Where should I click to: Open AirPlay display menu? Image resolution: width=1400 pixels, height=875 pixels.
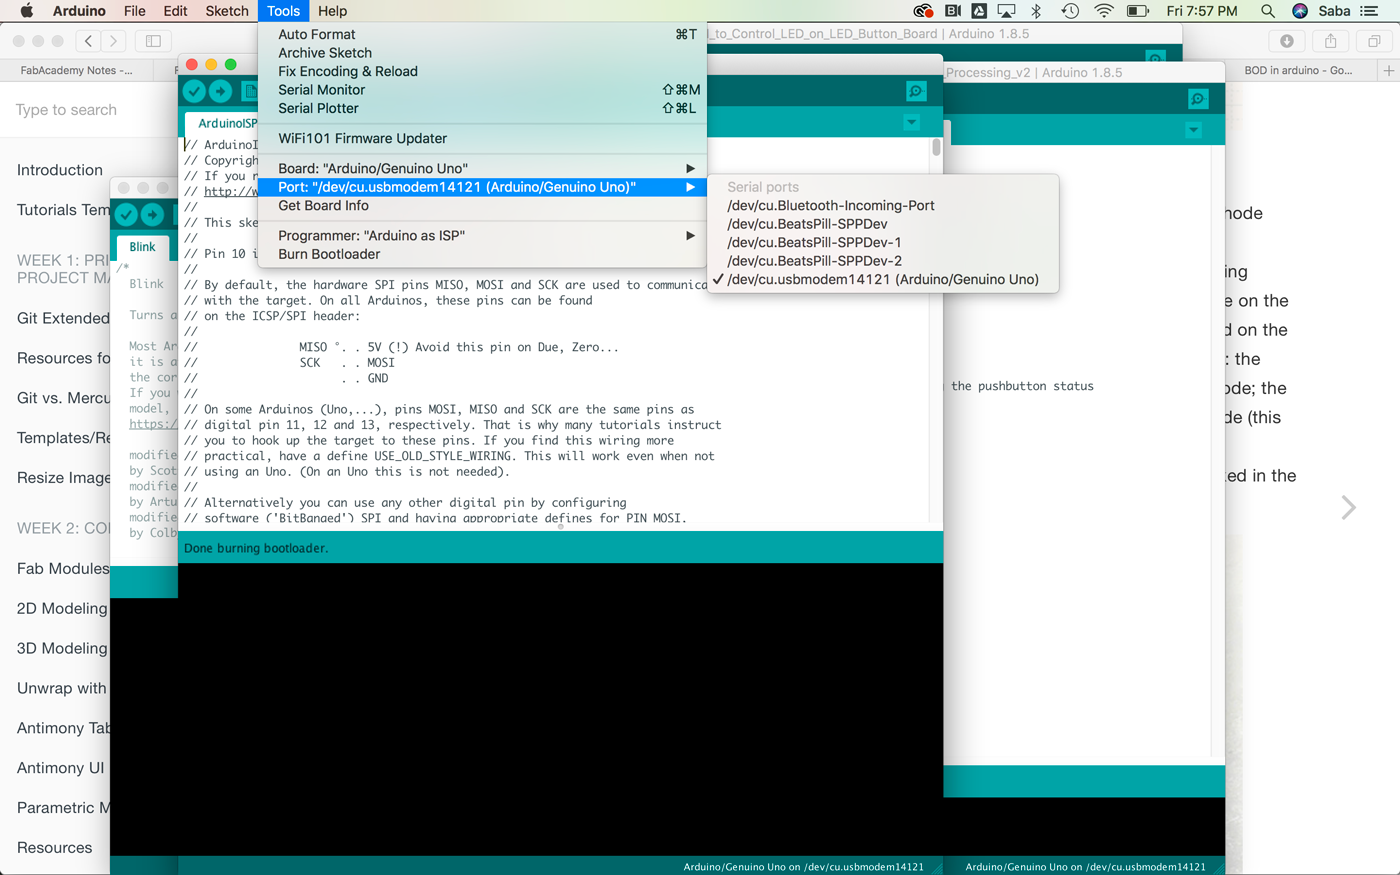(1007, 11)
